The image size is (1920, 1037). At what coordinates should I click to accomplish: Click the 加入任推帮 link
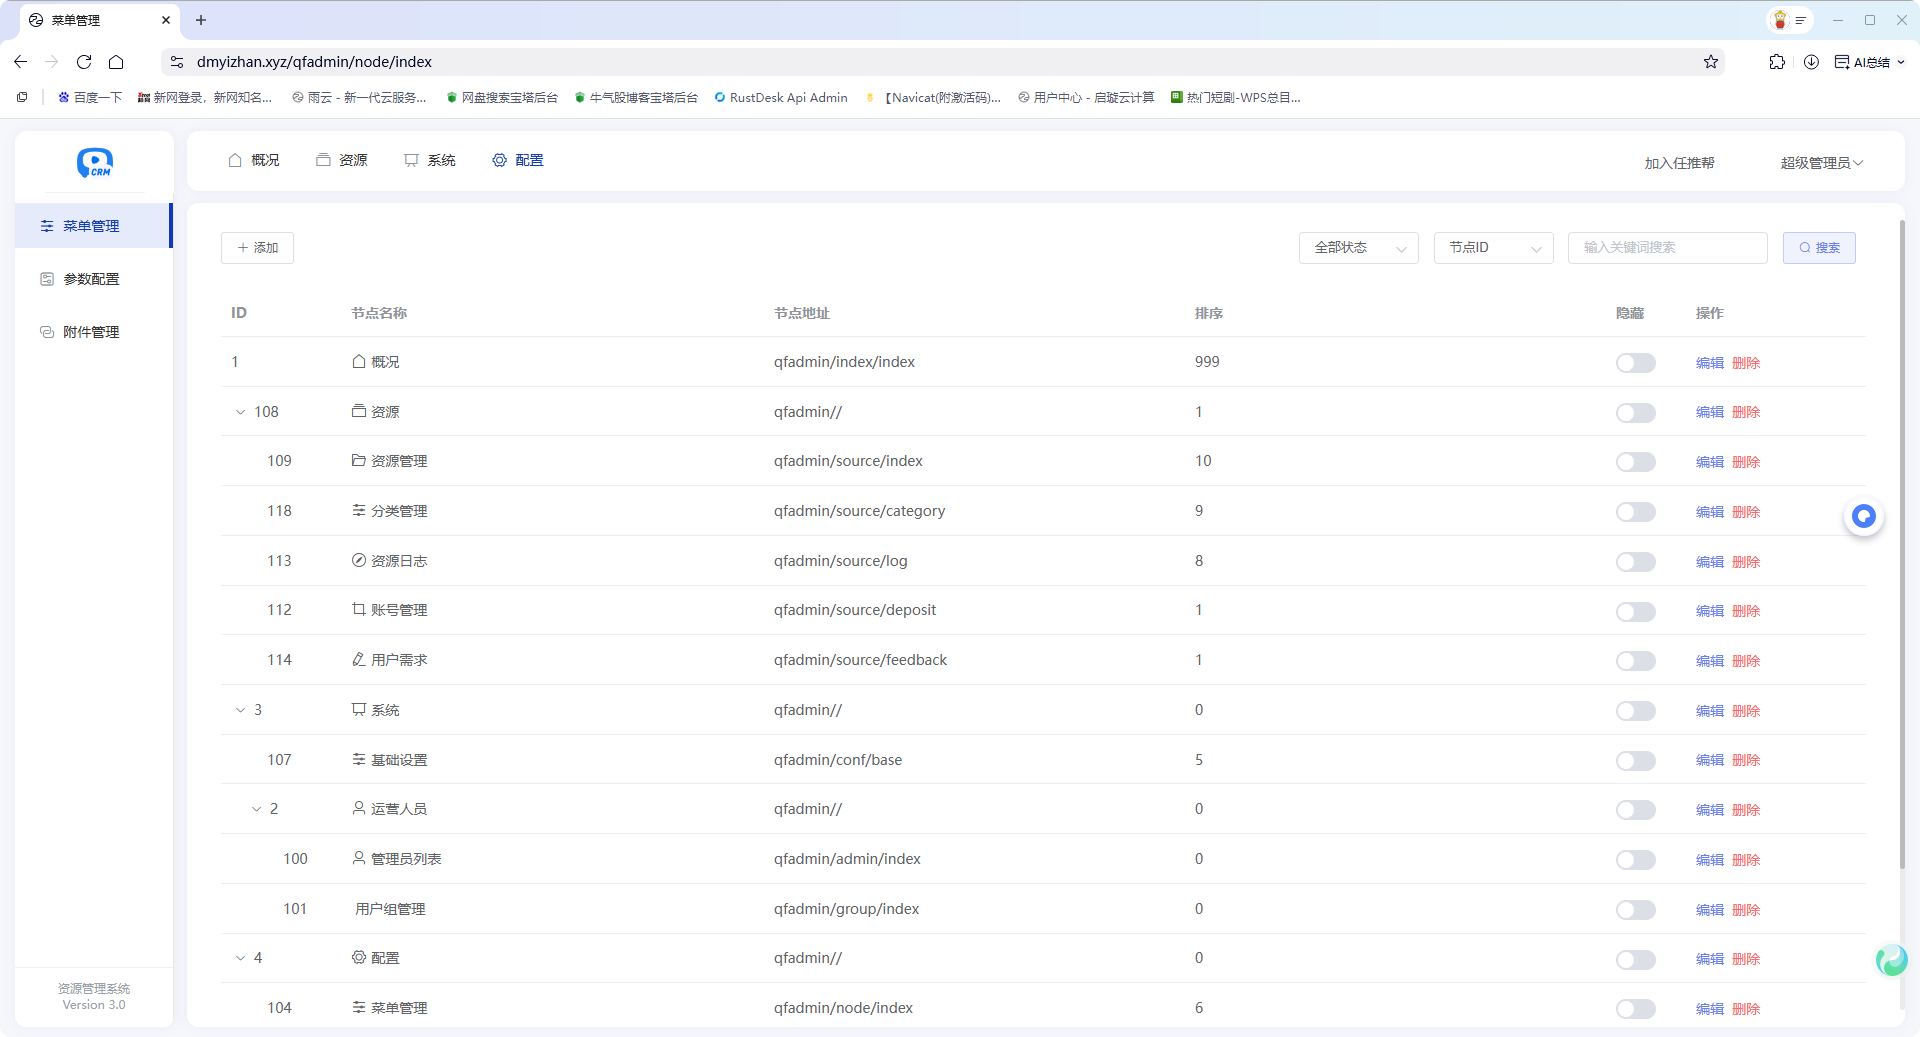[1679, 163]
